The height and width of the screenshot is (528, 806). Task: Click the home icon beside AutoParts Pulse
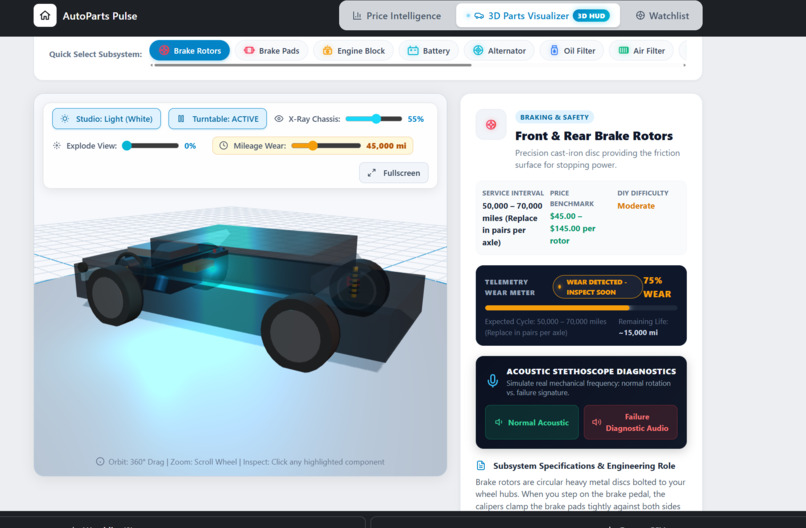pyautogui.click(x=45, y=15)
